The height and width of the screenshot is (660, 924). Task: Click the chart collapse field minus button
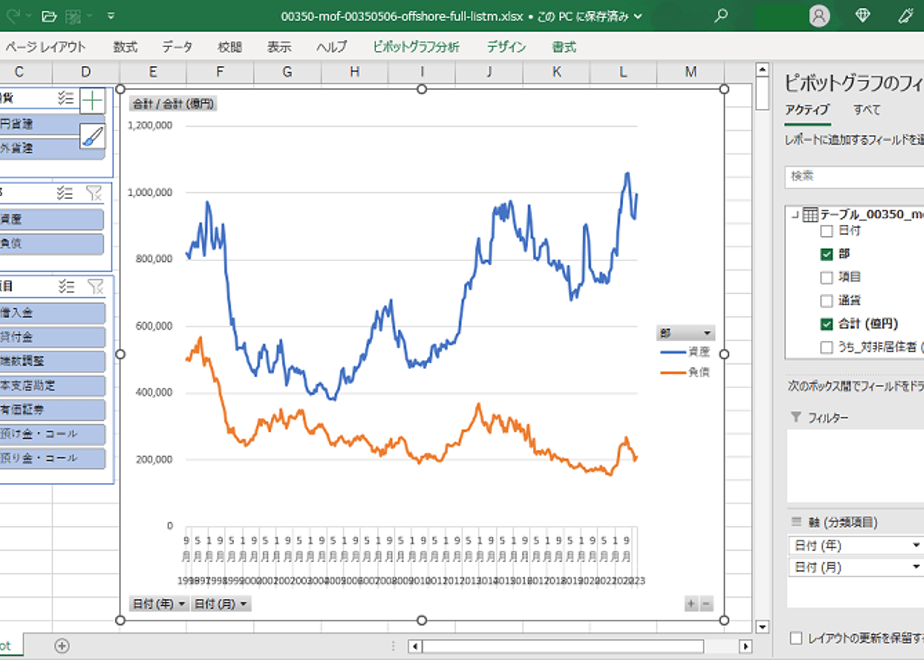click(x=706, y=603)
